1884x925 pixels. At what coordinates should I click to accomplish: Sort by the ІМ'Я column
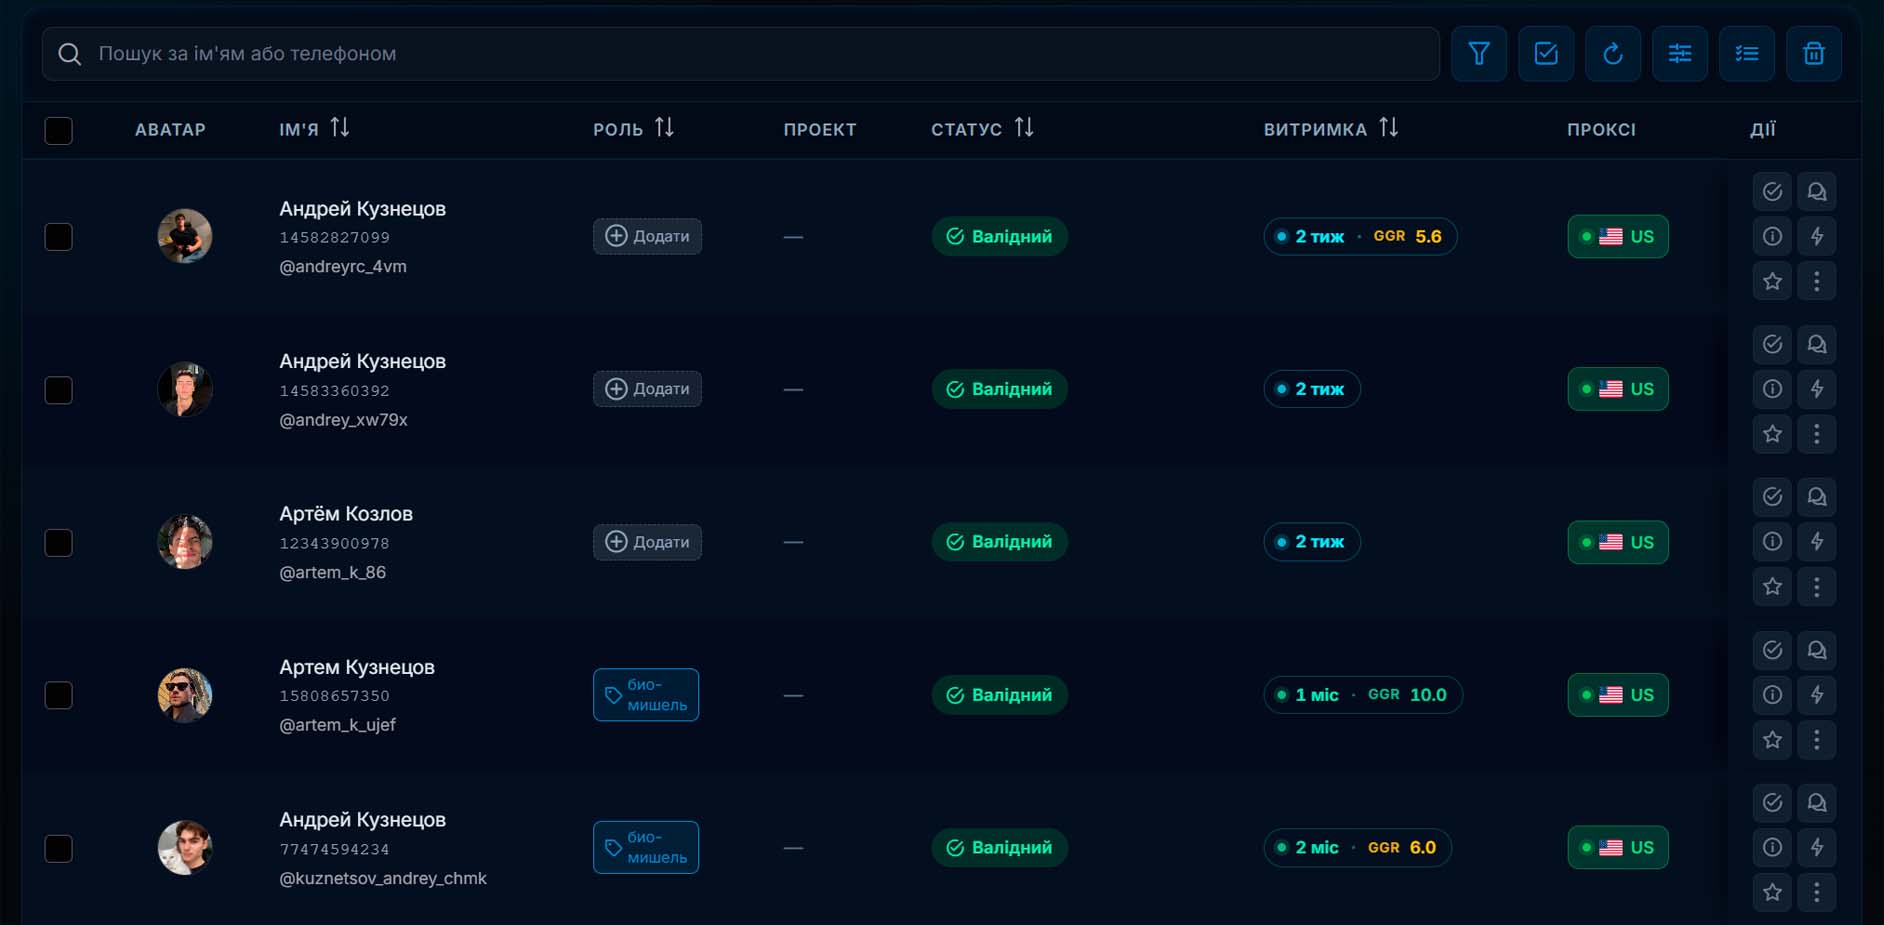tap(340, 128)
